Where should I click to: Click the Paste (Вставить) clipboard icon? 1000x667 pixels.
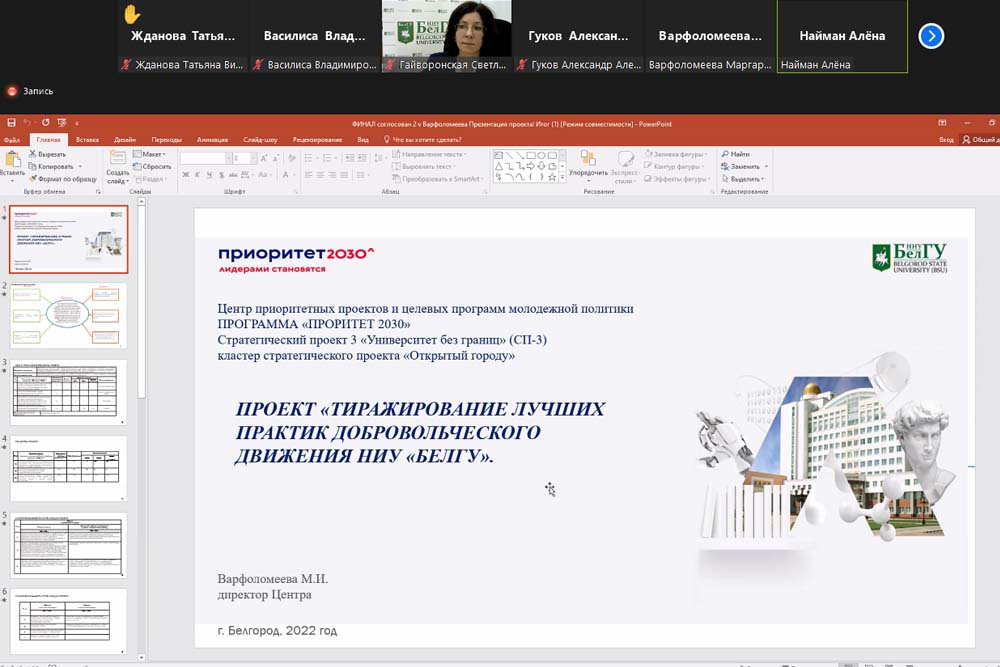click(x=12, y=160)
